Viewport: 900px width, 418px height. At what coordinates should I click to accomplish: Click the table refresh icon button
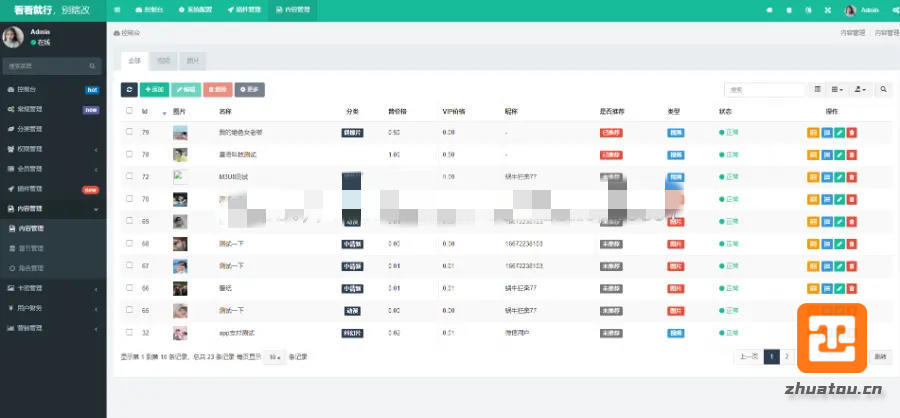(128, 90)
